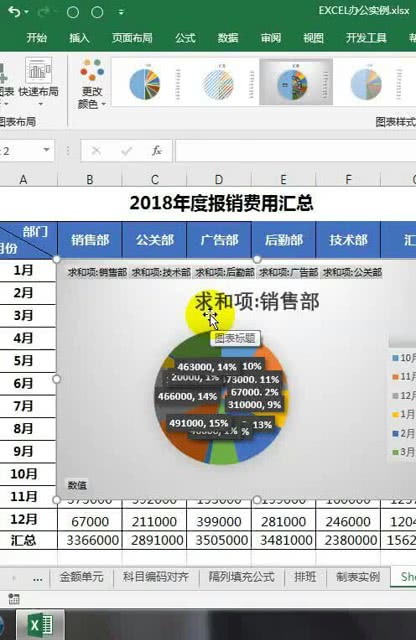The width and height of the screenshot is (416, 640).
Task: Click the Redo arrow icon
Action: click(43, 12)
